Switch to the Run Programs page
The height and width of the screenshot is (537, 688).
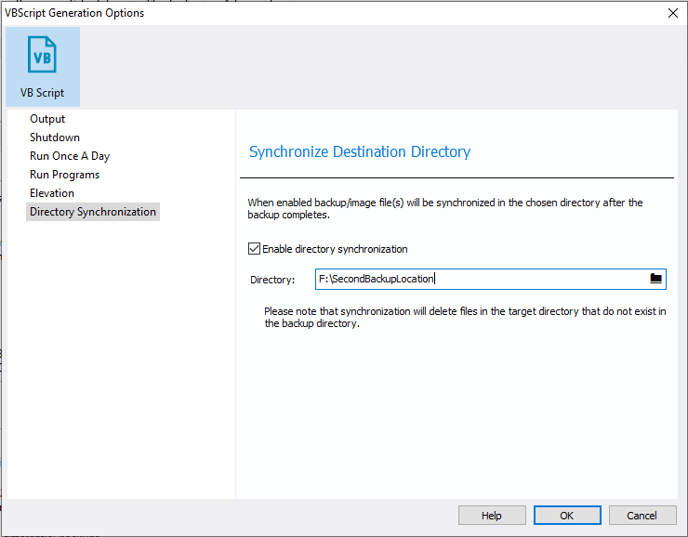tap(64, 174)
